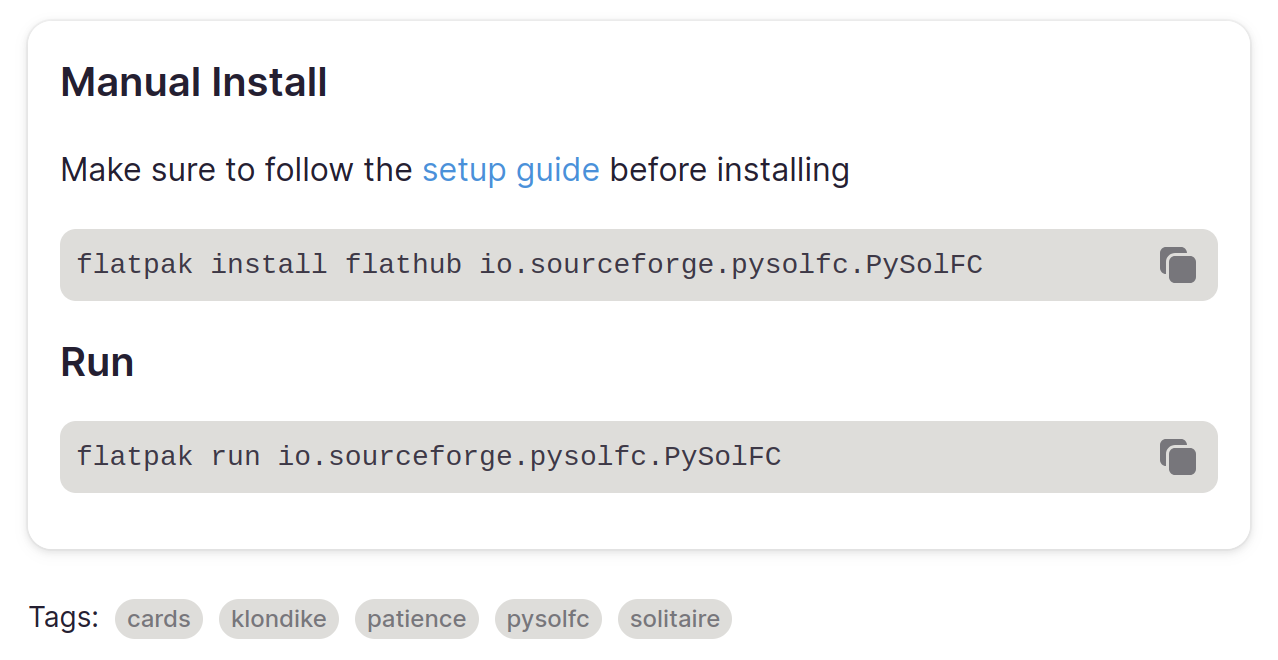The image size is (1278, 660).
Task: Click io.sourceforge.pysolfc.PySolFC in the run command
Action: (x=530, y=457)
